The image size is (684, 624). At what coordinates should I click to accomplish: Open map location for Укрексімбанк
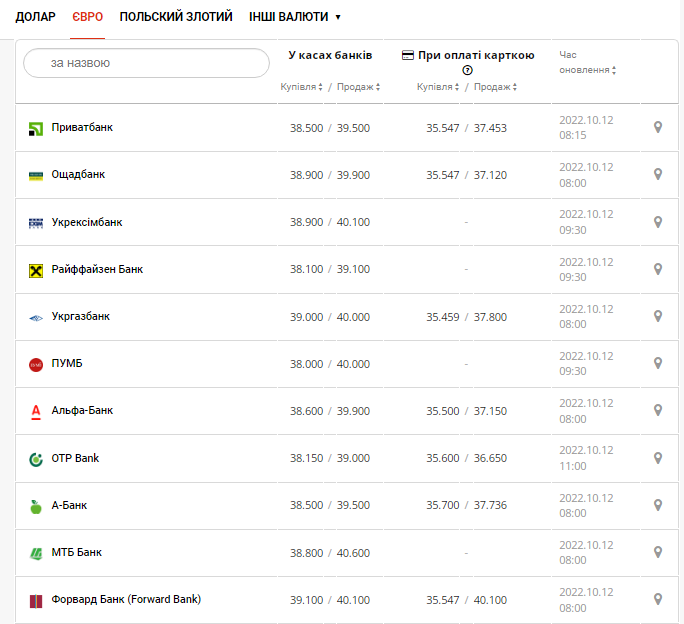tap(658, 222)
